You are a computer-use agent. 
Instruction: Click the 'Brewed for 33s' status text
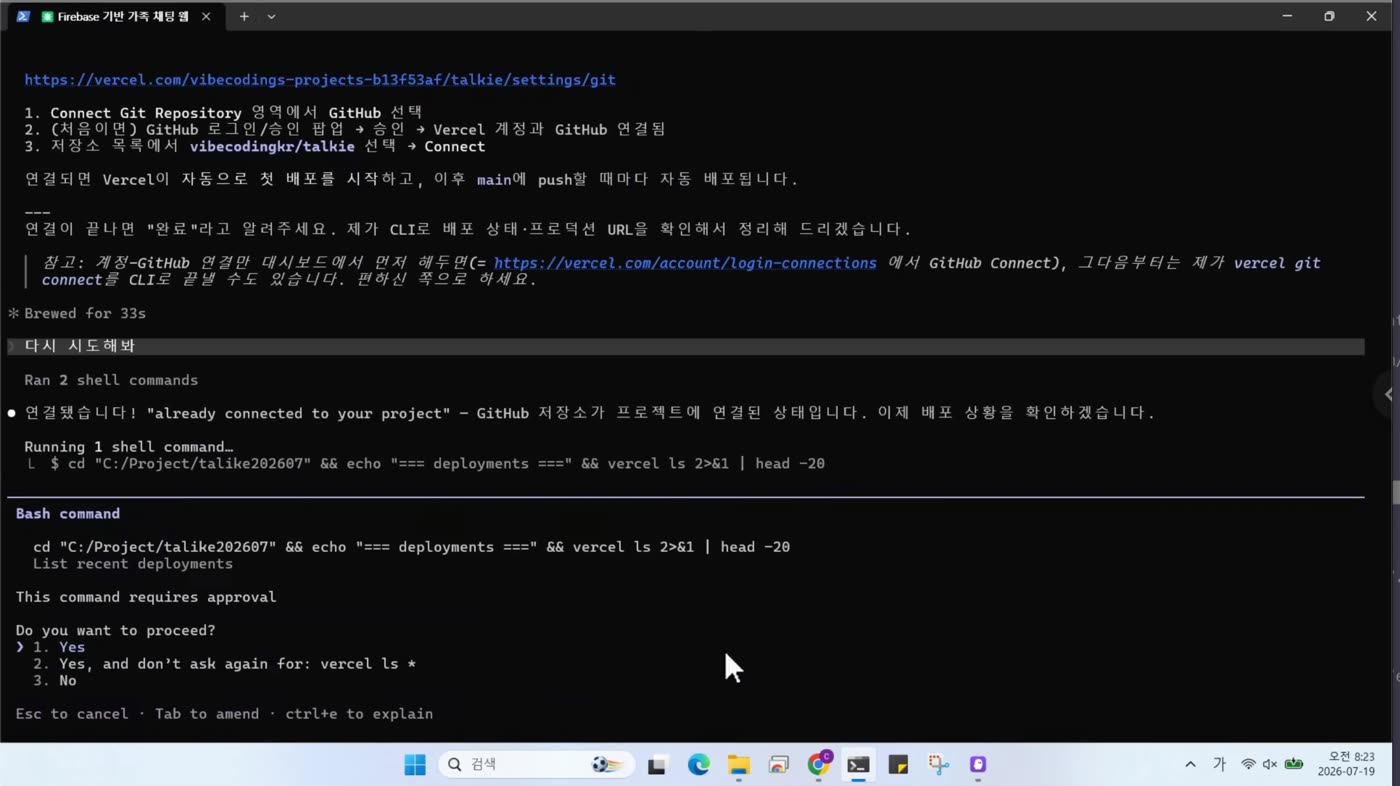click(85, 313)
